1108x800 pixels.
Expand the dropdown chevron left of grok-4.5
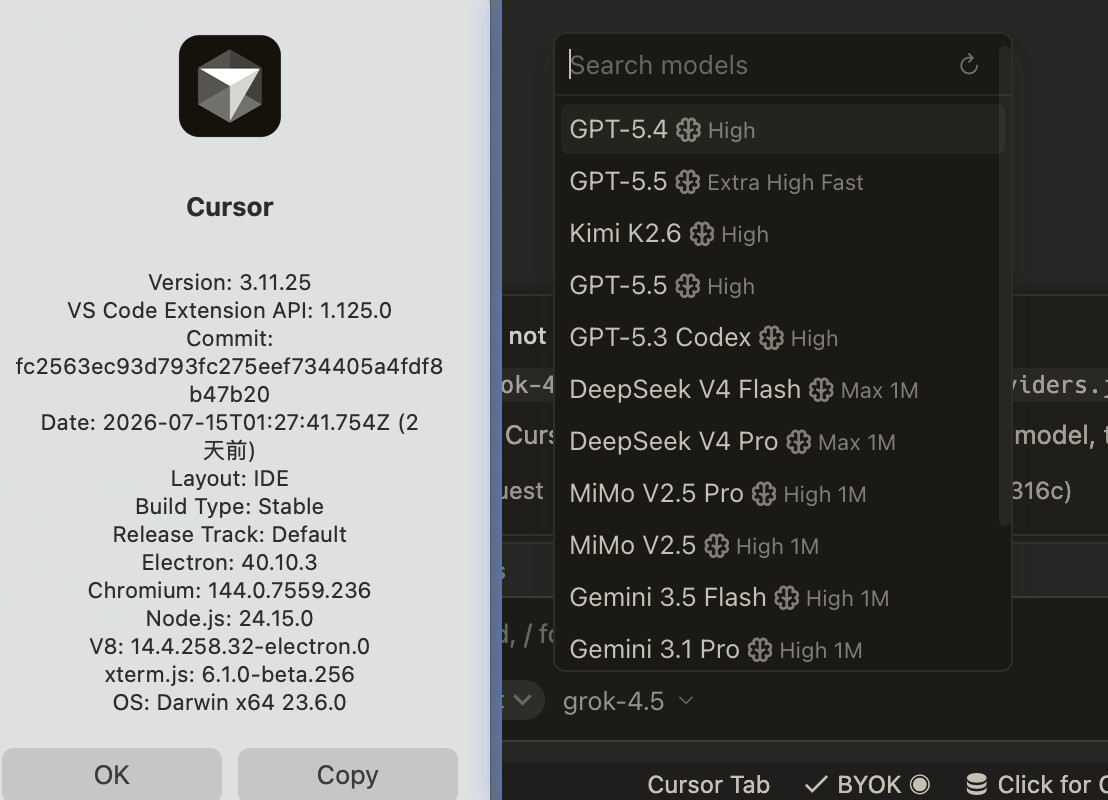pos(523,700)
